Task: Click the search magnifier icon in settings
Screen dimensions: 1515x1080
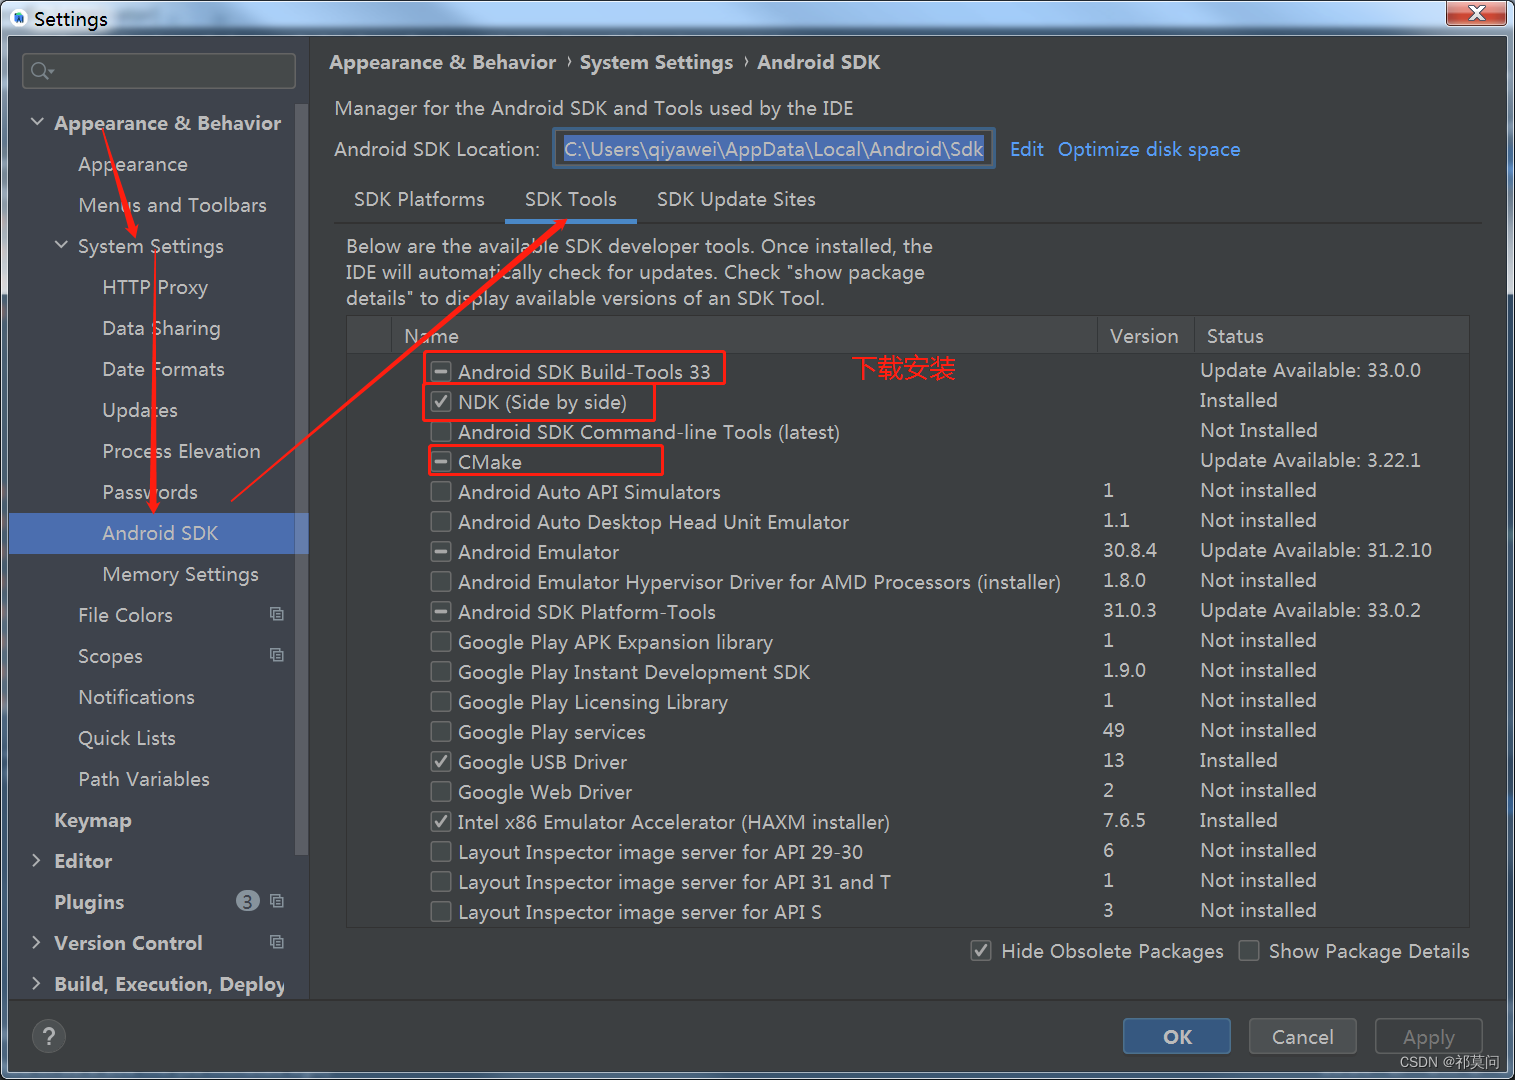Action: pyautogui.click(x=41, y=71)
